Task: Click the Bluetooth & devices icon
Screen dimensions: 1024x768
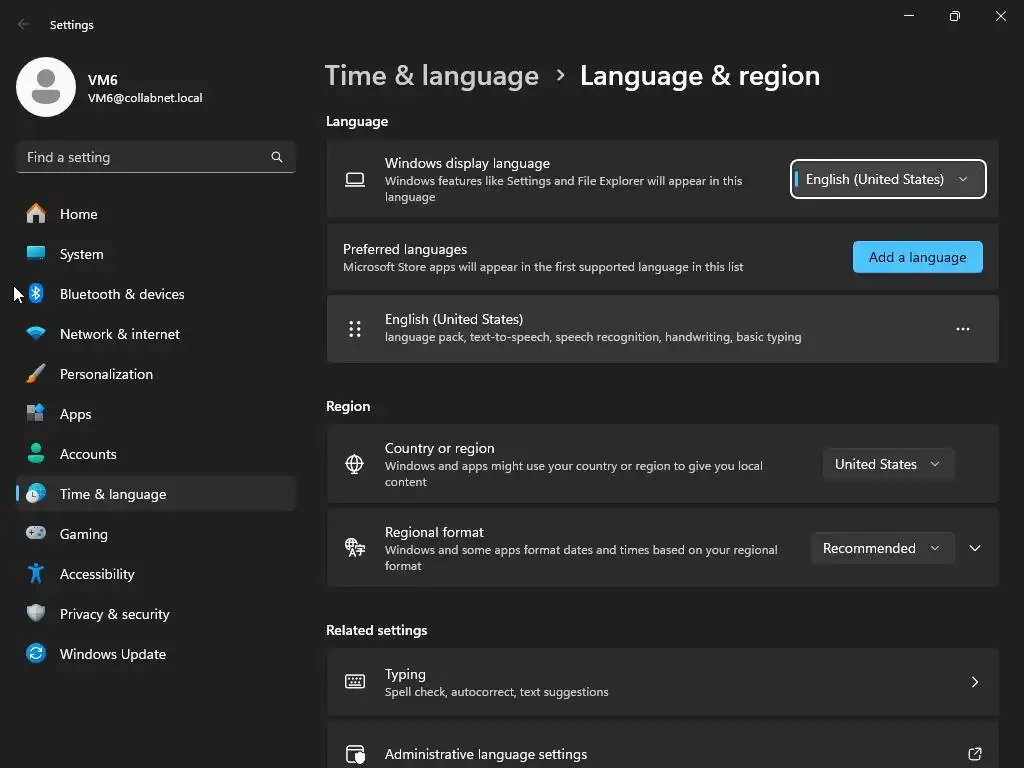Action: click(x=36, y=294)
